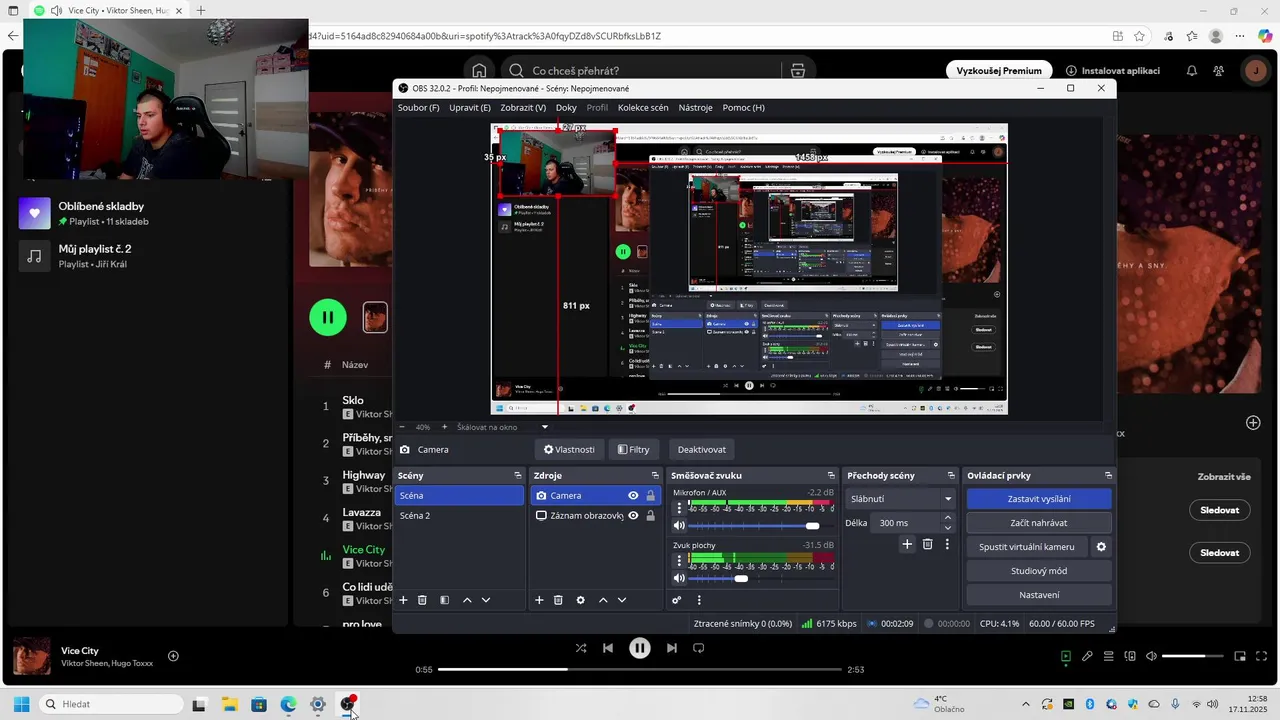Open Upravit menu in OBS
Screen dimensions: 1280x720
point(470,108)
